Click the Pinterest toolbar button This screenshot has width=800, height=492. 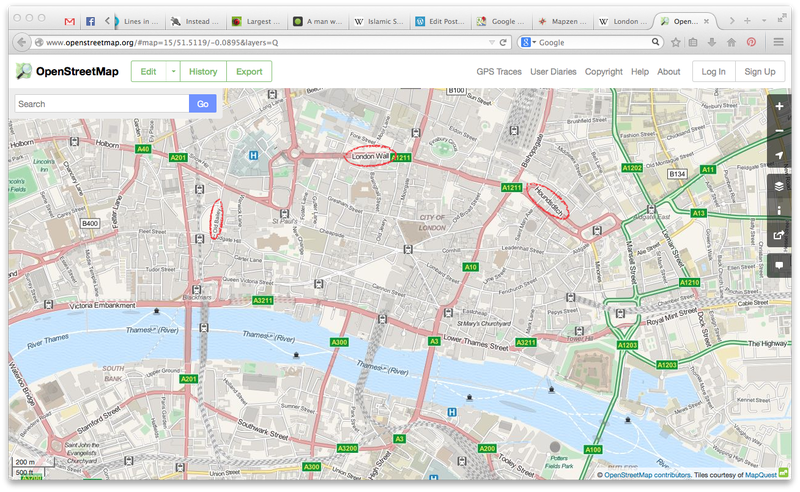click(751, 42)
